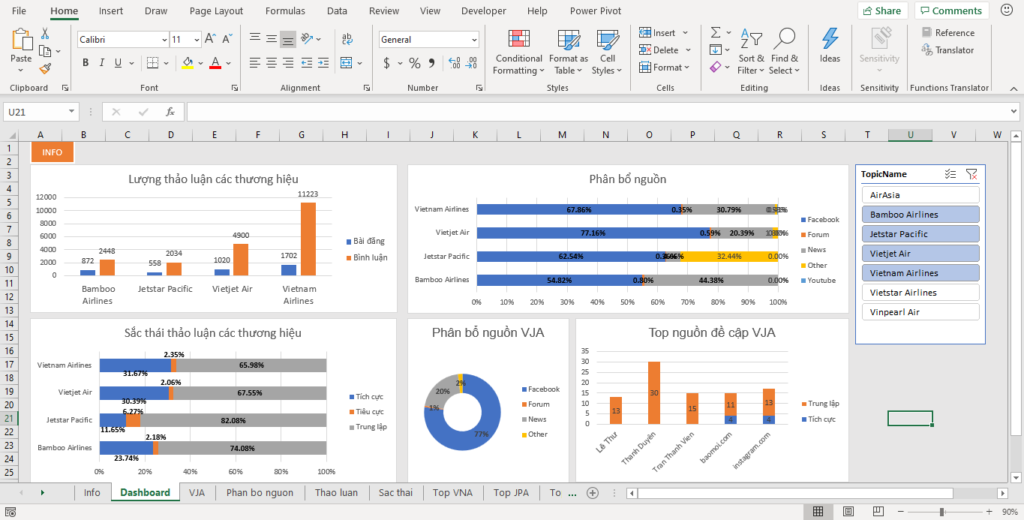This screenshot has height=520, width=1024.
Task: Expand the formula bar
Action: point(1014,112)
